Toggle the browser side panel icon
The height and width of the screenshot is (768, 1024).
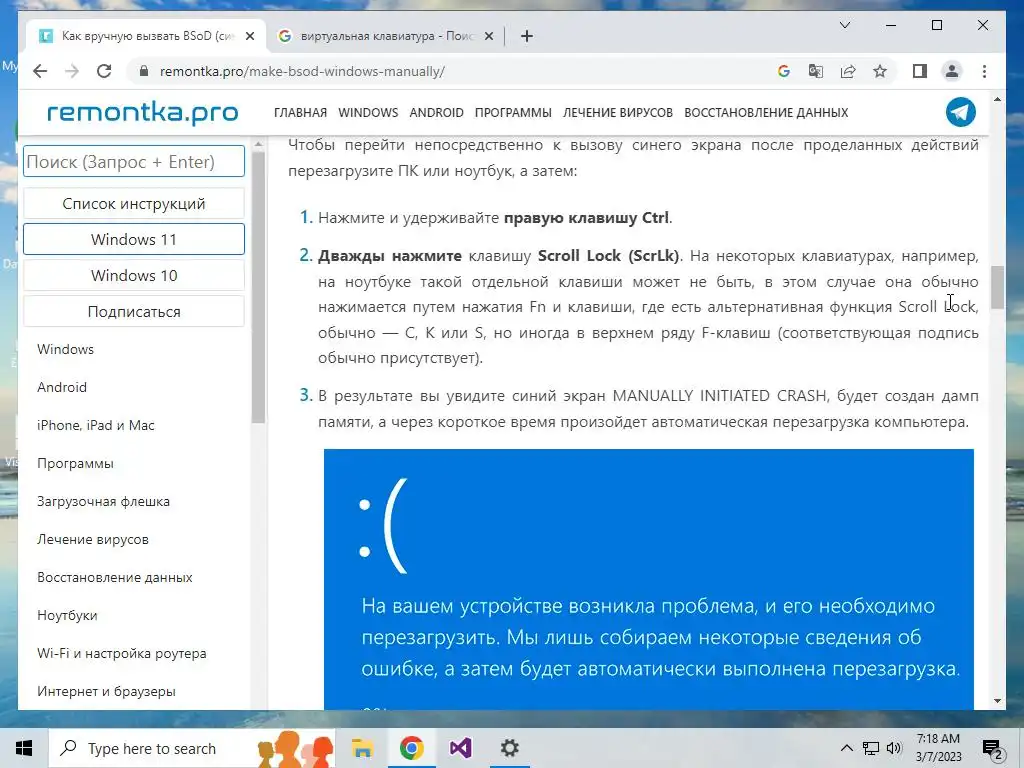[920, 71]
